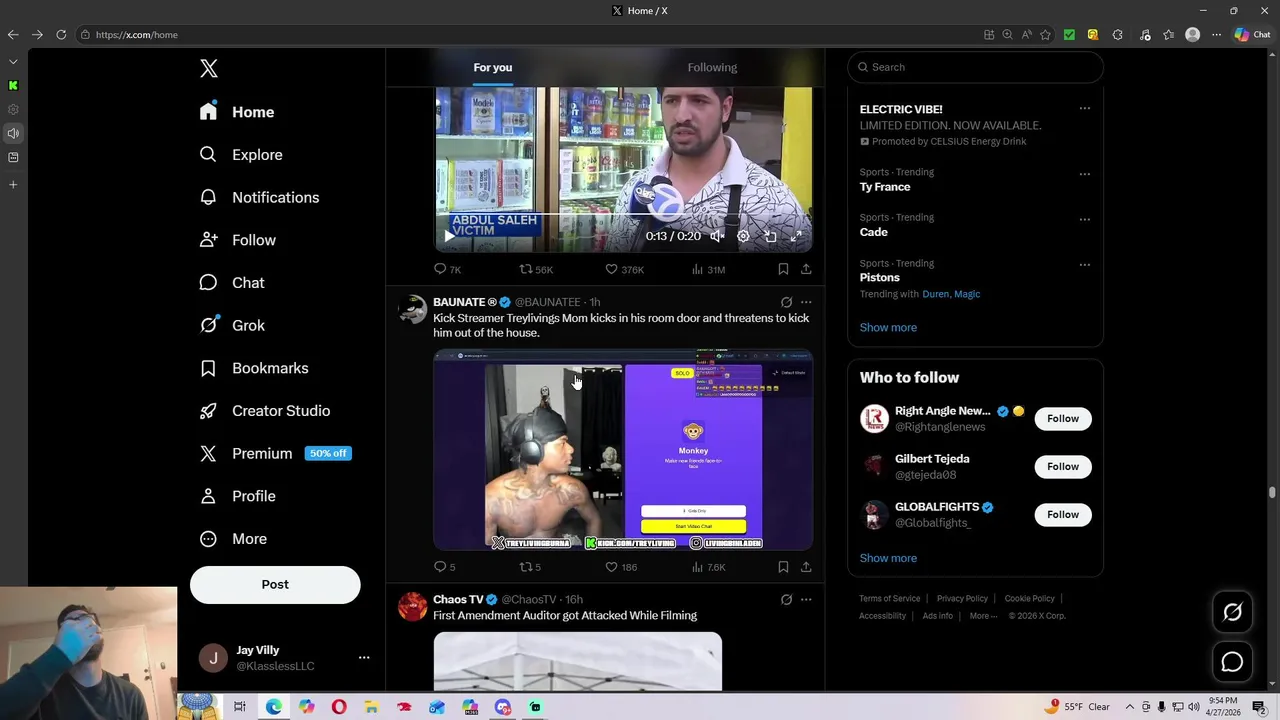Open the floating Grok button
This screenshot has height=720, width=1280.
pos(1232,613)
